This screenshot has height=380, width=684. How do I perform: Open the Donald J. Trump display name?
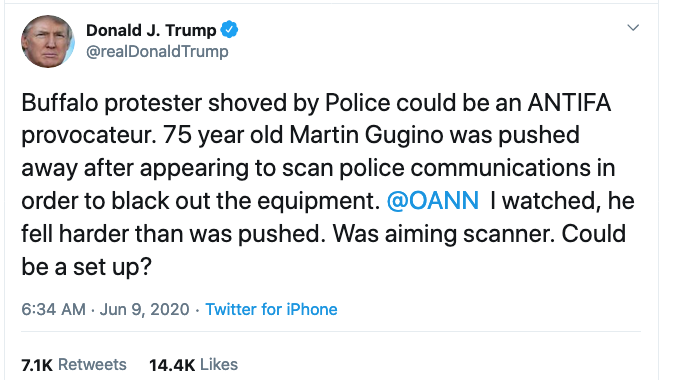151,30
